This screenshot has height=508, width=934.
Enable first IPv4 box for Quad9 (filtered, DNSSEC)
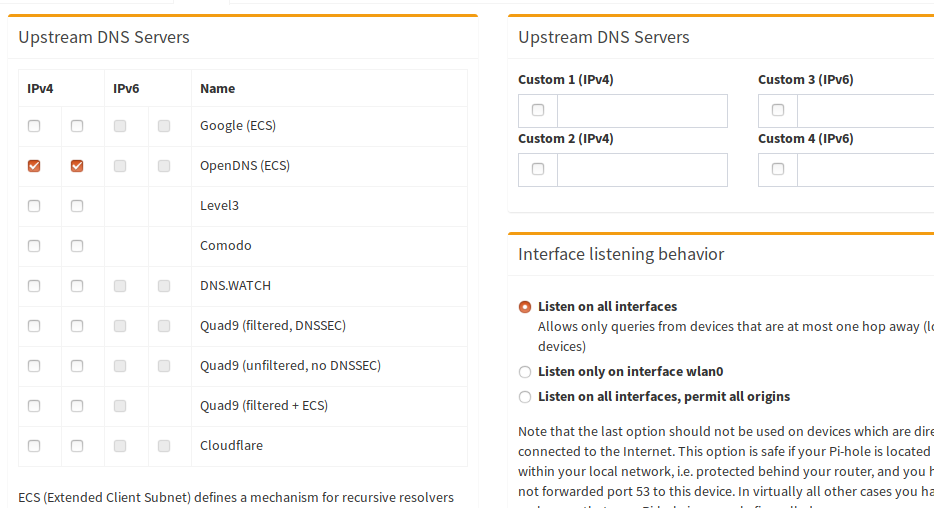[x=34, y=326]
